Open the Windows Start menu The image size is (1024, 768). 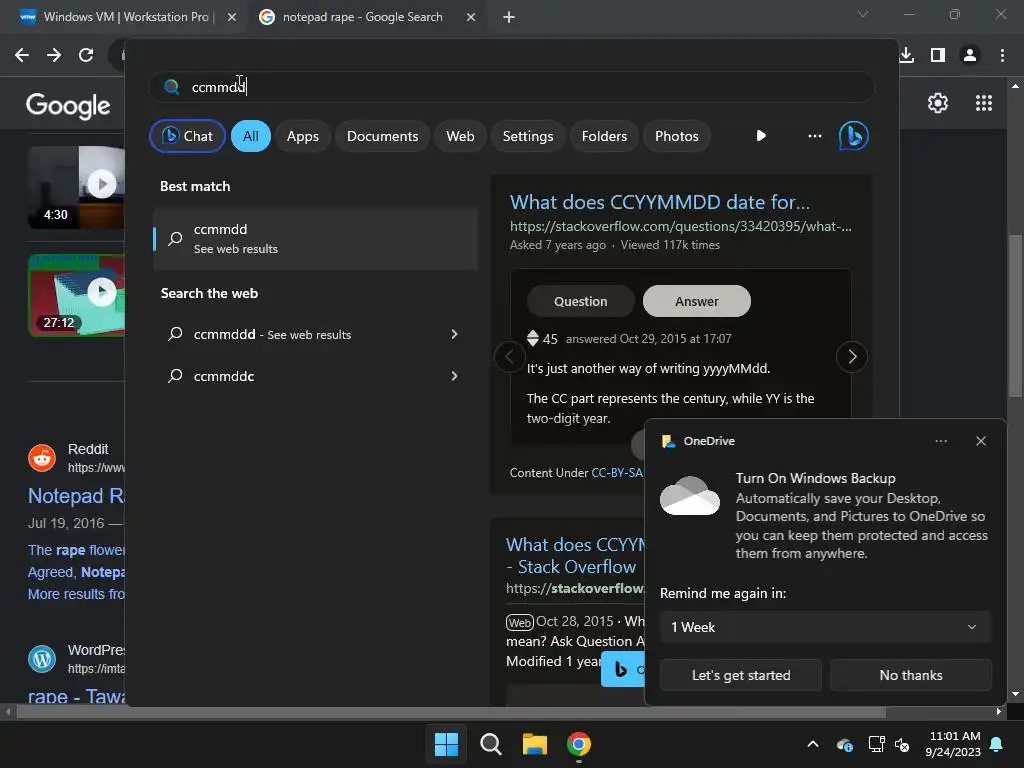[x=447, y=744]
